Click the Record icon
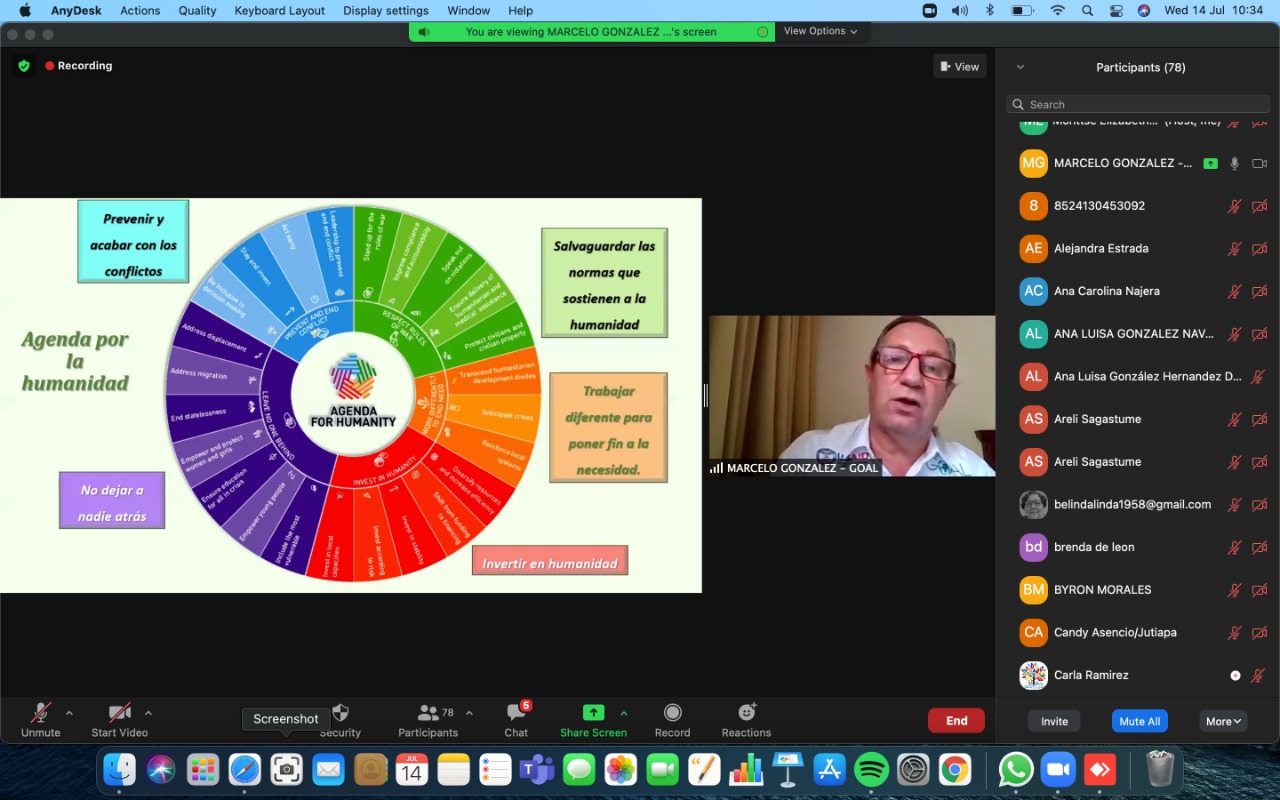Viewport: 1280px width, 800px height. [x=672, y=713]
